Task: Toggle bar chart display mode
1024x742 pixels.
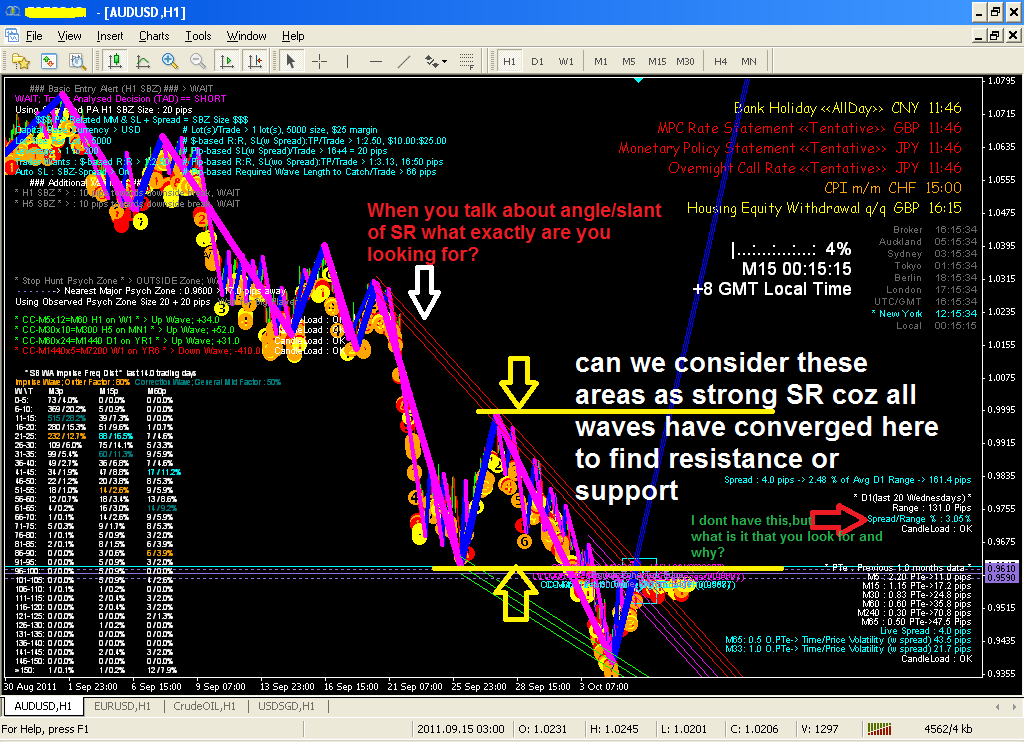Action: tap(113, 62)
